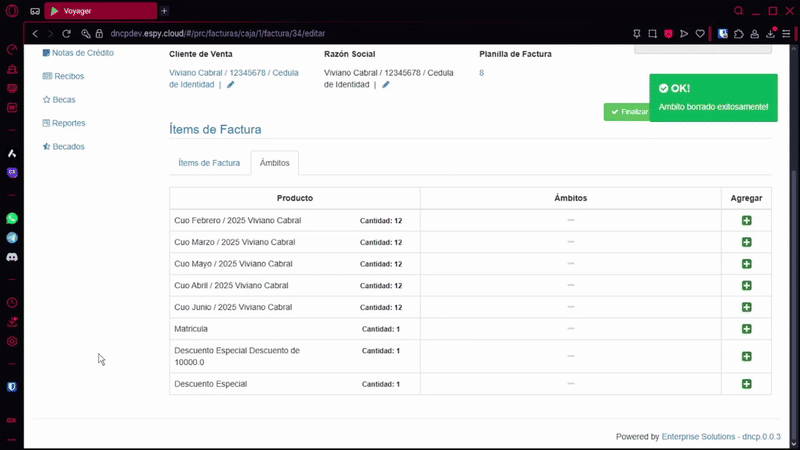Viewport: 800px width, 450px height.
Task: Open Planilla de Factura link 8
Action: tap(481, 73)
